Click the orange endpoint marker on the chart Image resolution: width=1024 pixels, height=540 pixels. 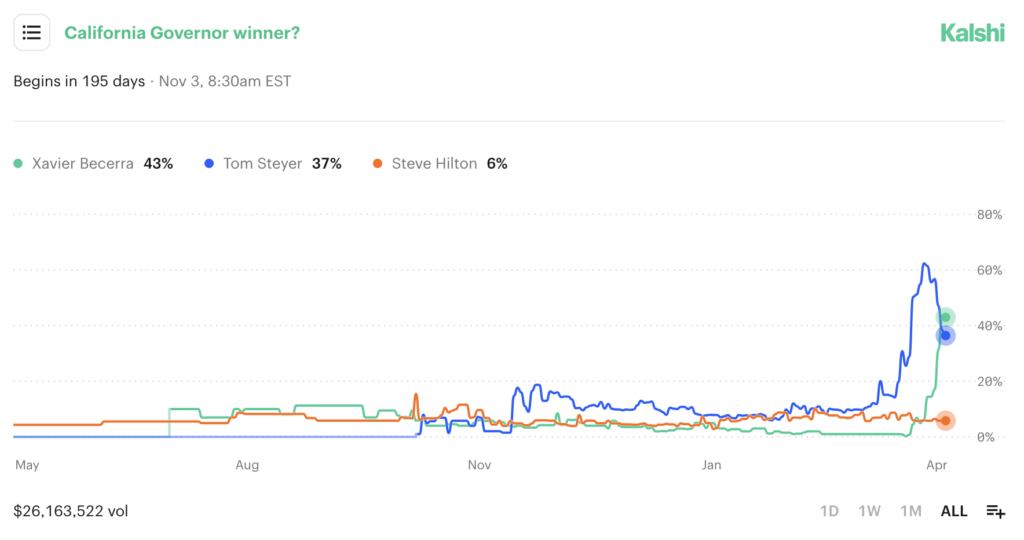tap(945, 420)
